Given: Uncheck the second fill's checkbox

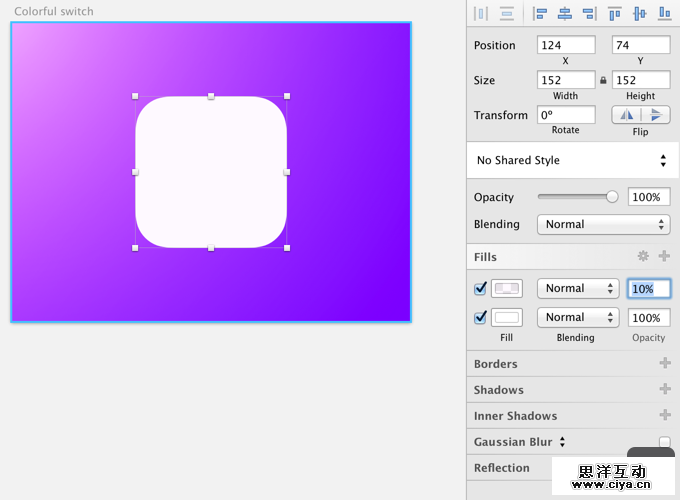Looking at the screenshot, I should [x=480, y=317].
